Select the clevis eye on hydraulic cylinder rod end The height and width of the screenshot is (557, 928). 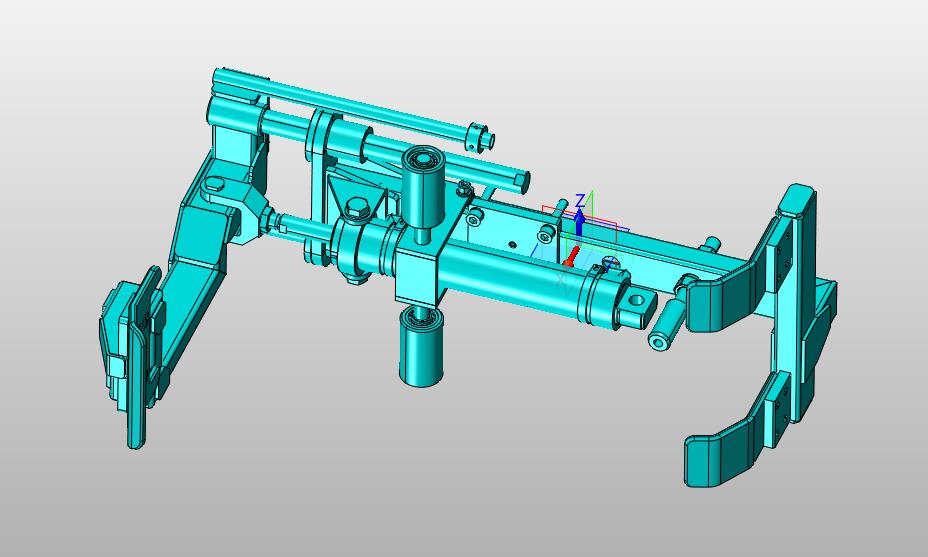[x=637, y=307]
